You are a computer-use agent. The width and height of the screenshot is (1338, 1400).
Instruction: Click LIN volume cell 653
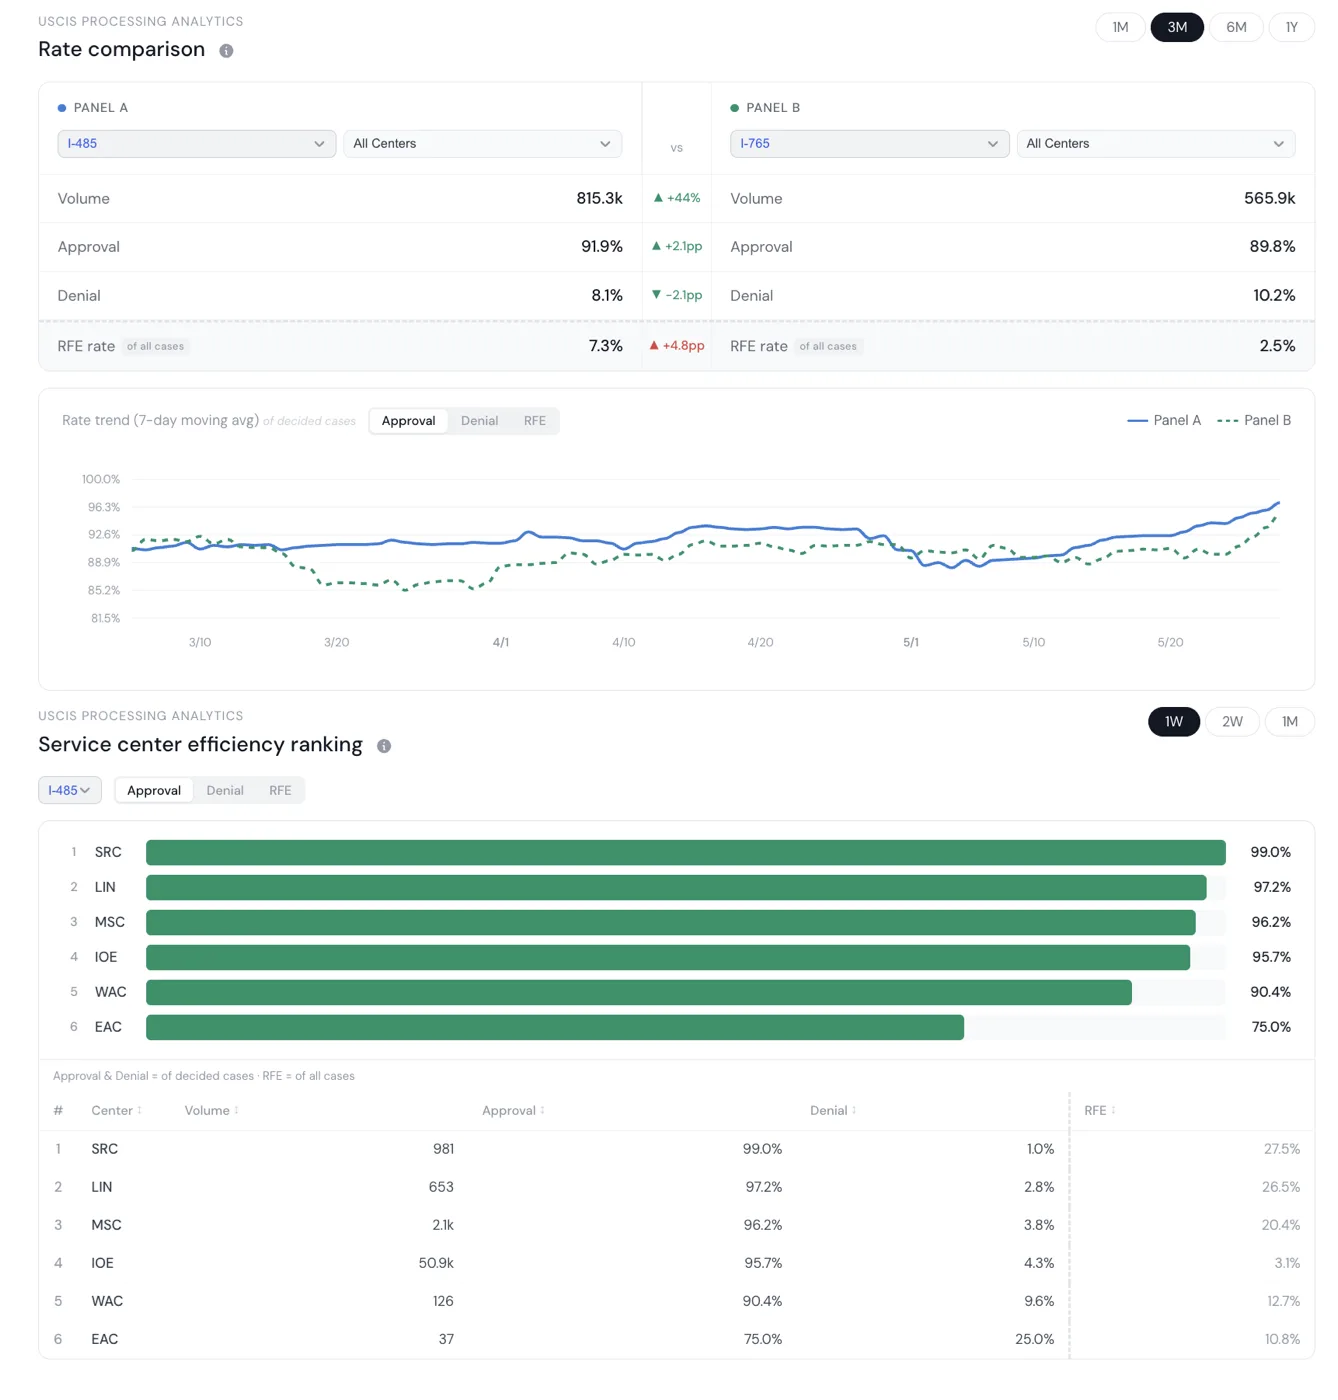441,1187
